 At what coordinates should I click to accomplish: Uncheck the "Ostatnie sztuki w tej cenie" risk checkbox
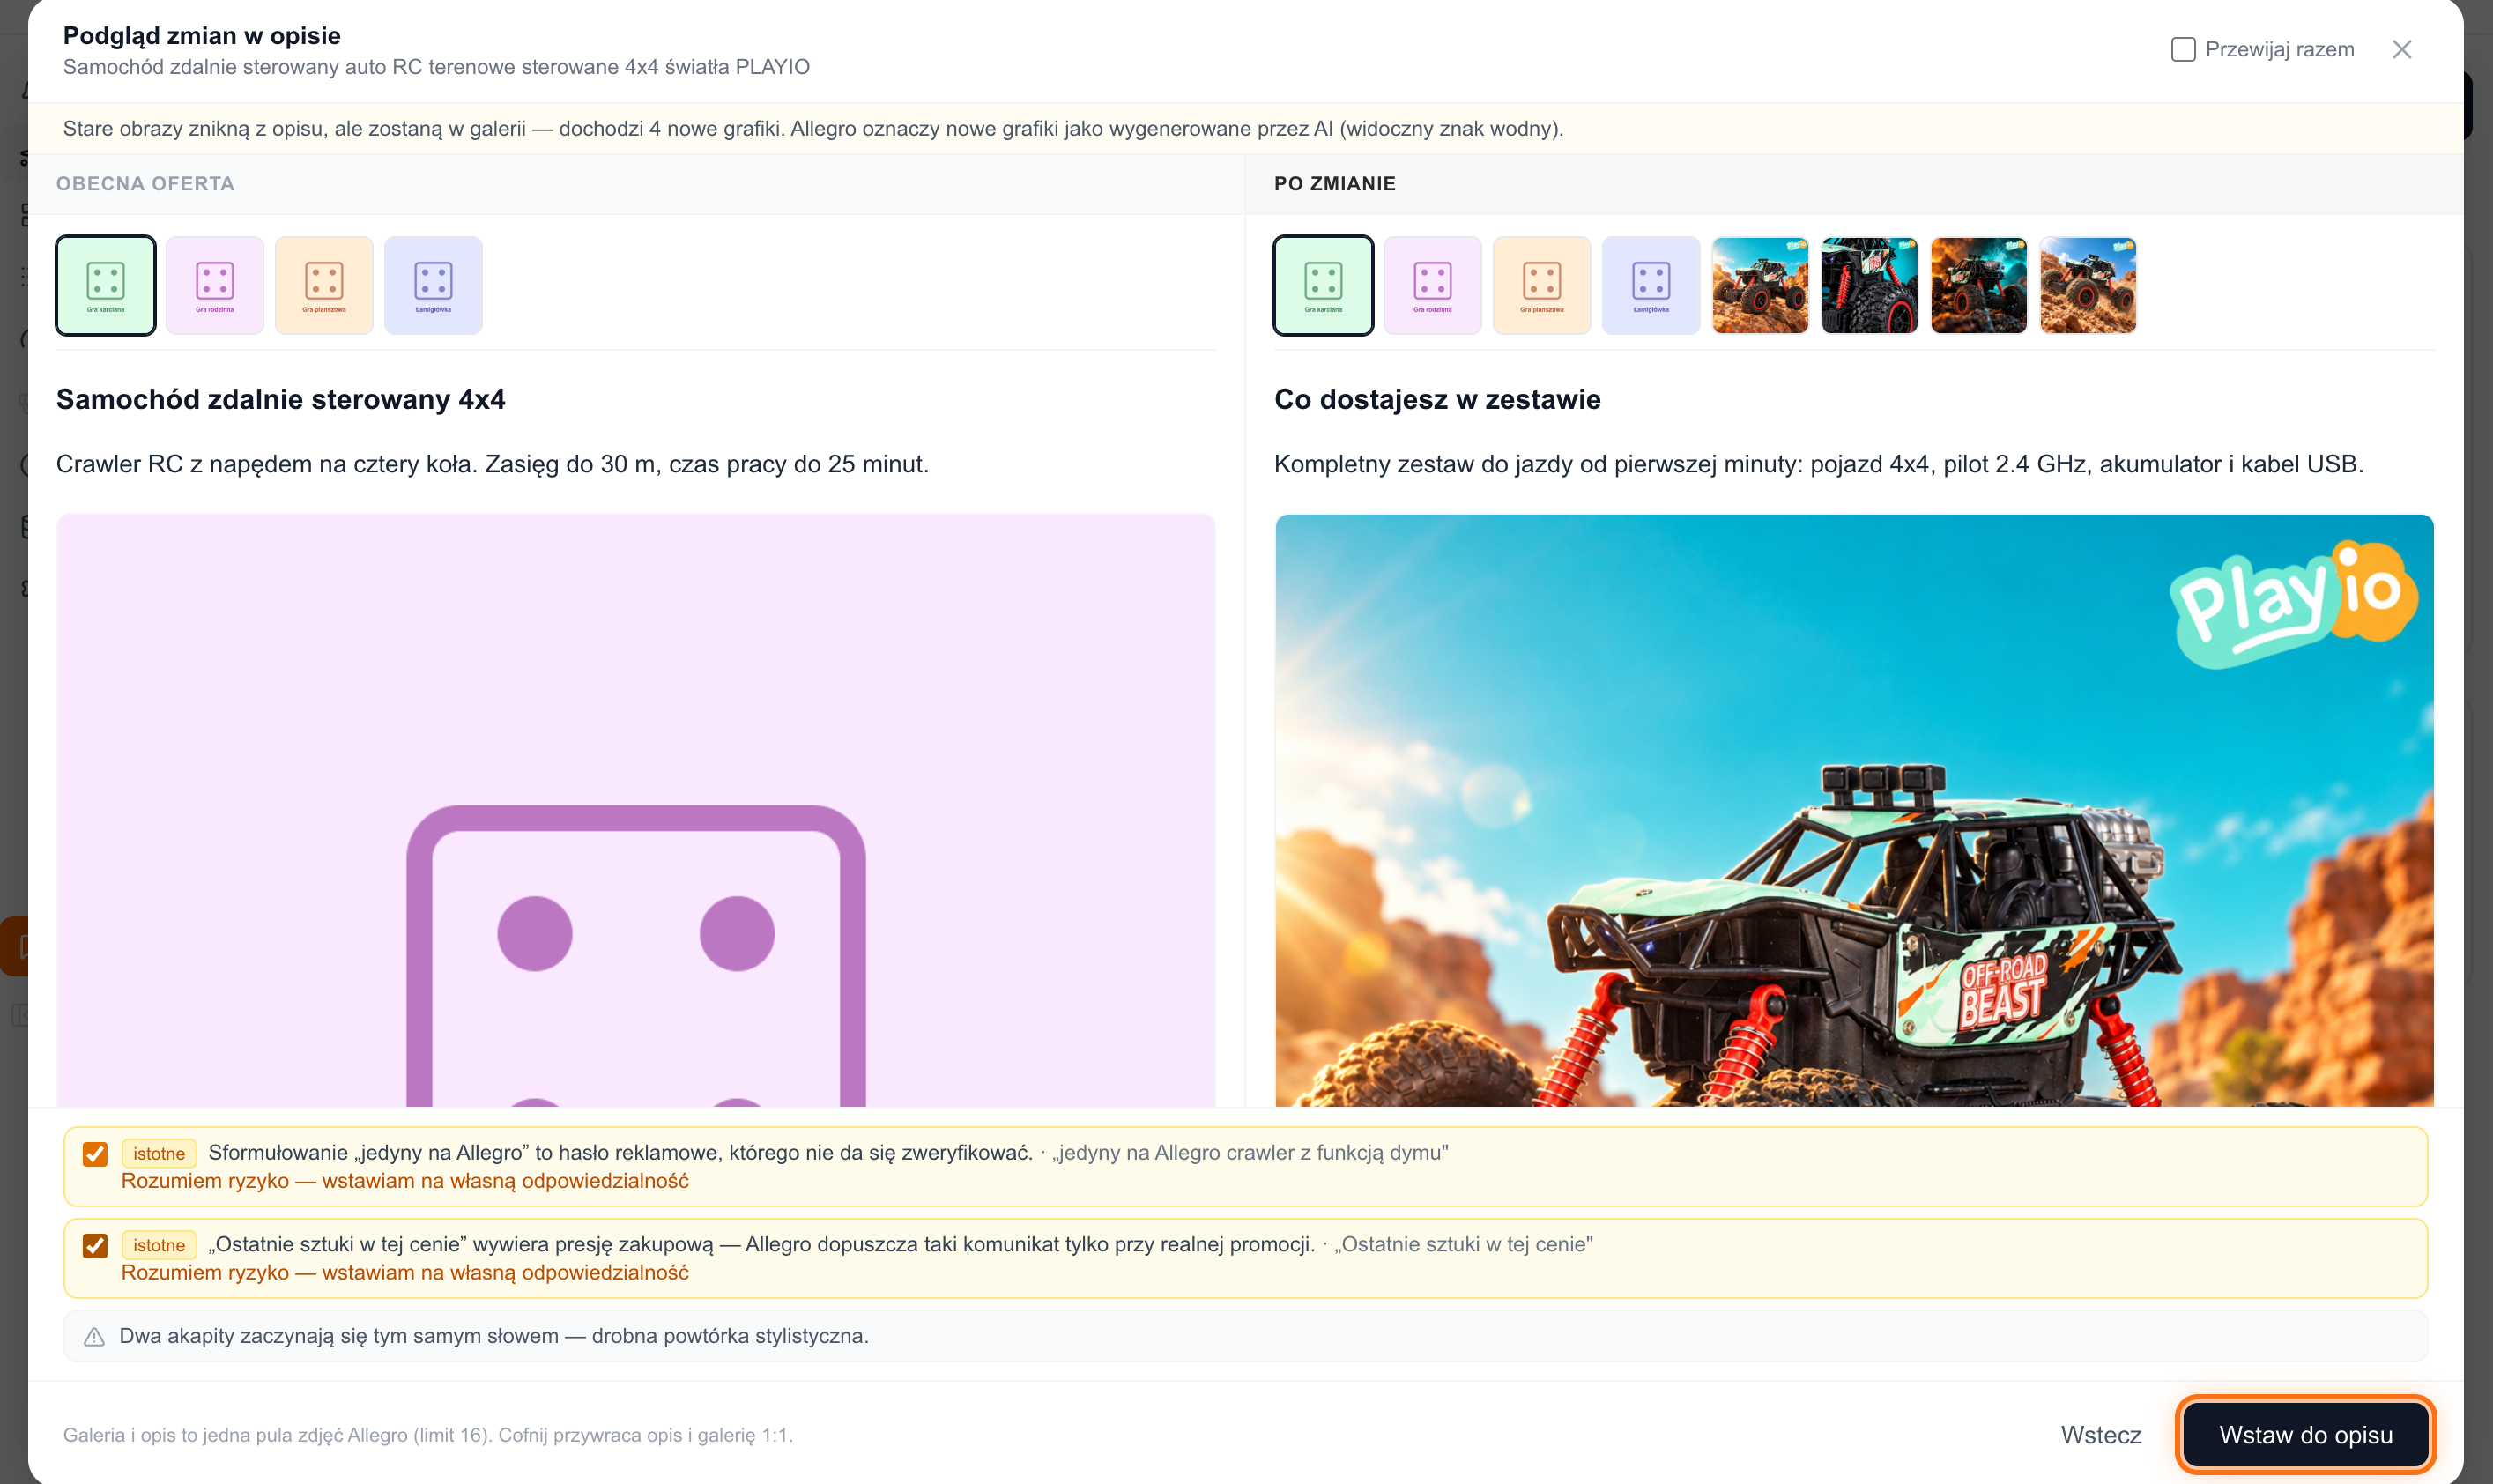tap(95, 1246)
